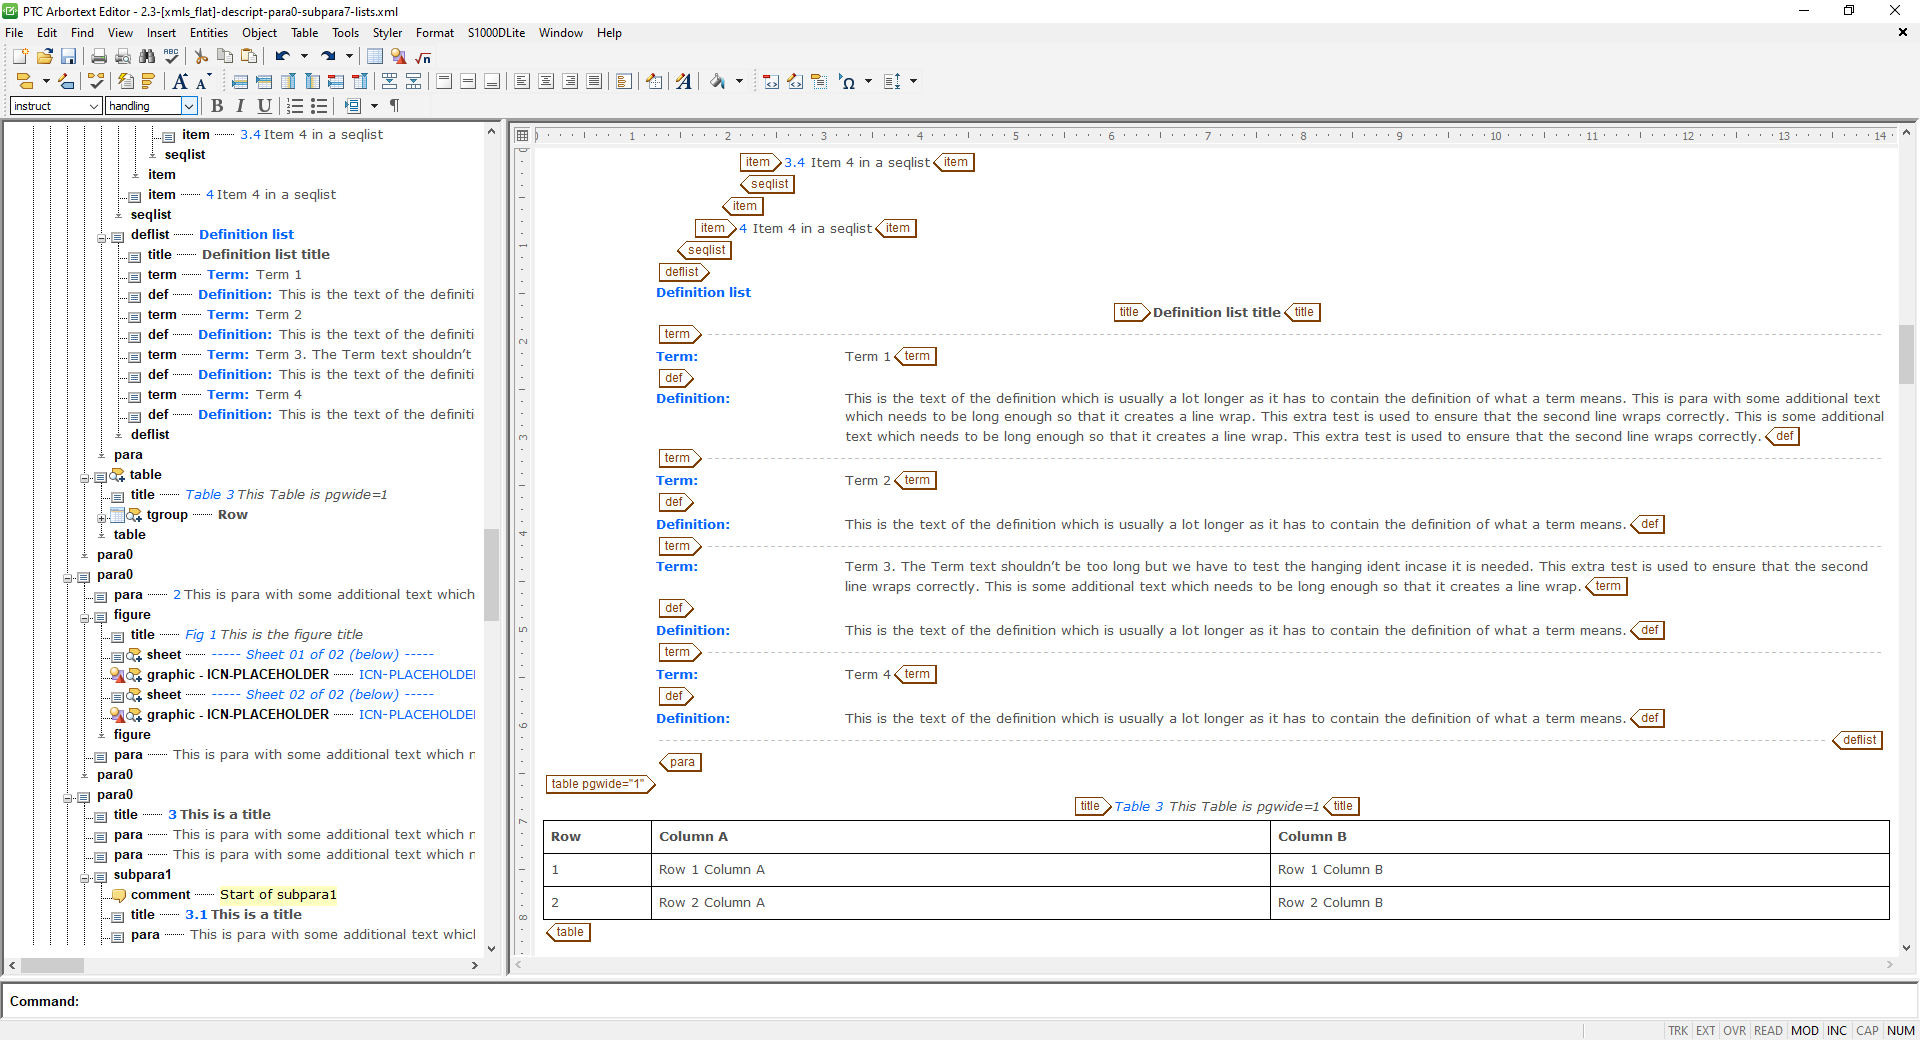Insert a special symbol via the Omega icon

[x=849, y=81]
